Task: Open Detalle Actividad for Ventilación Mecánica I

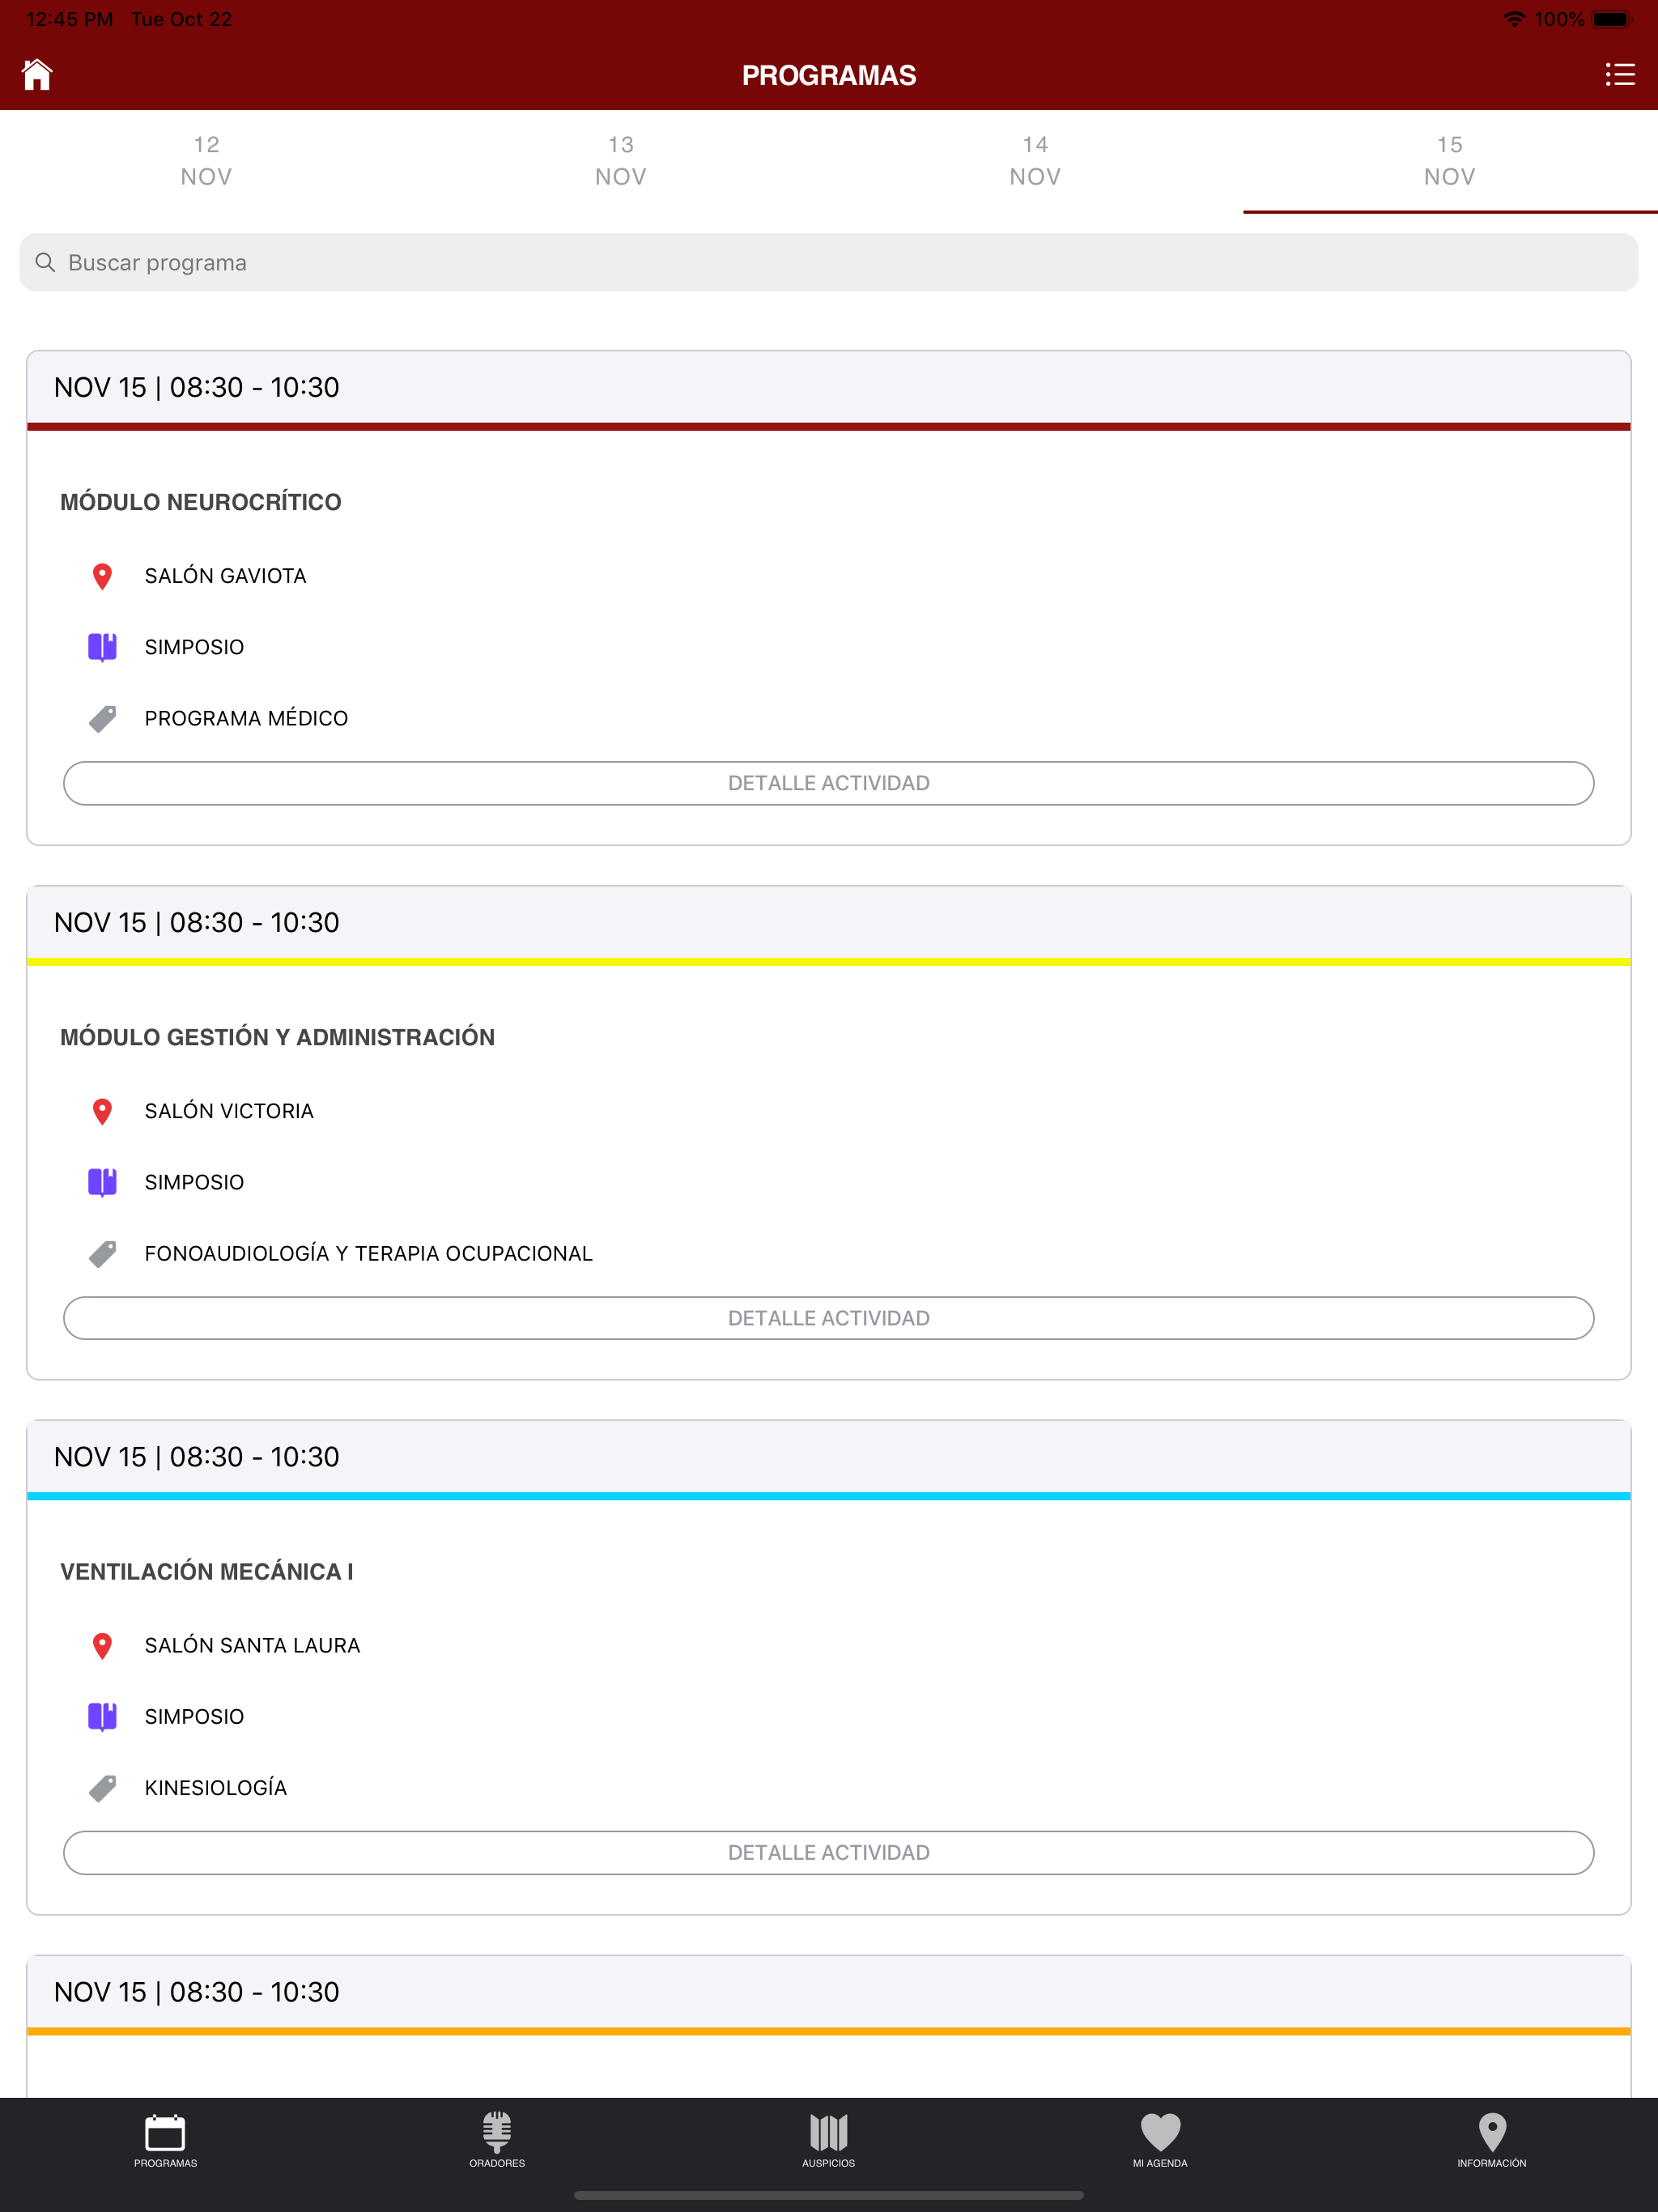Action: [828, 1852]
